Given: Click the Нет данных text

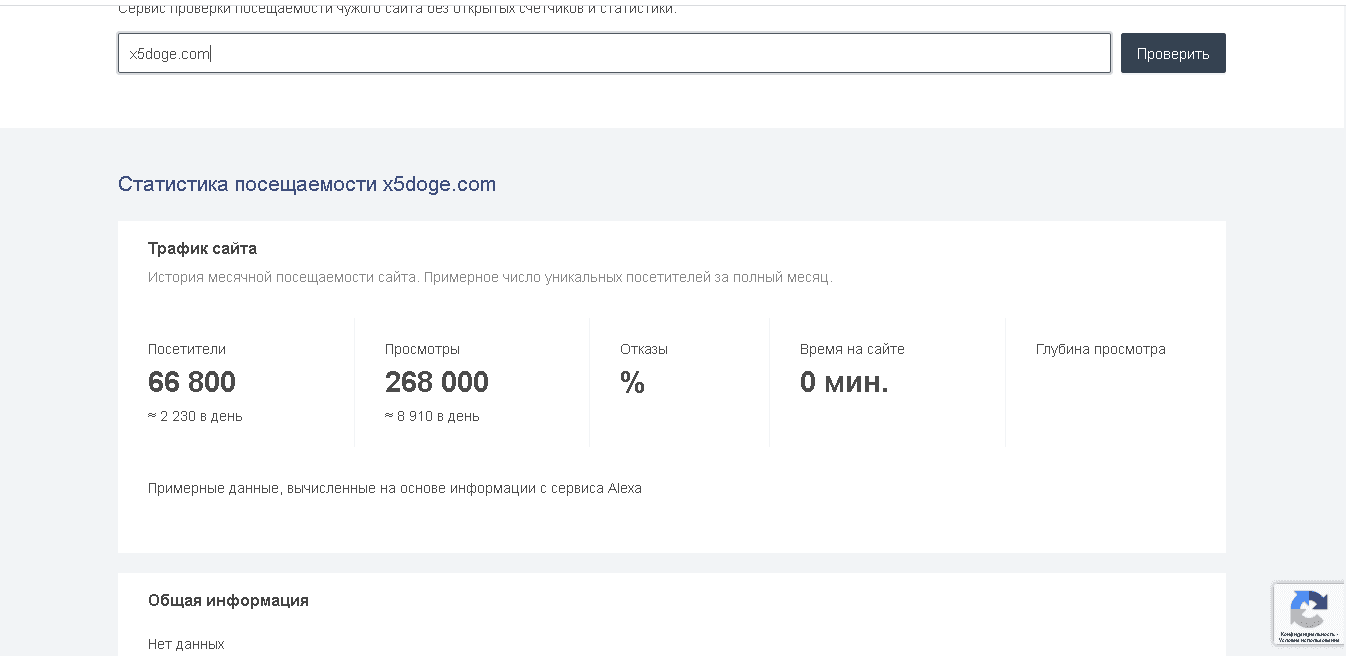Looking at the screenshot, I should tap(186, 644).
